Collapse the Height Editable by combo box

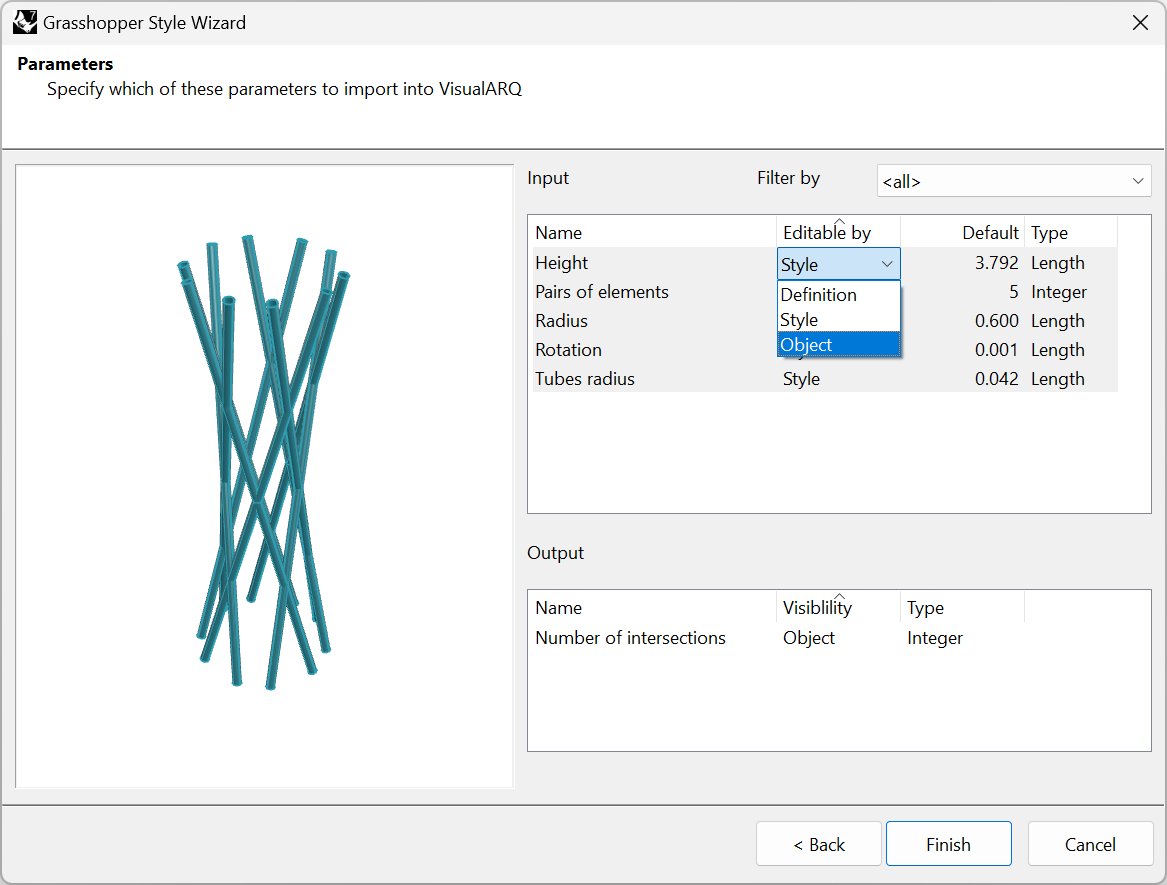click(839, 264)
